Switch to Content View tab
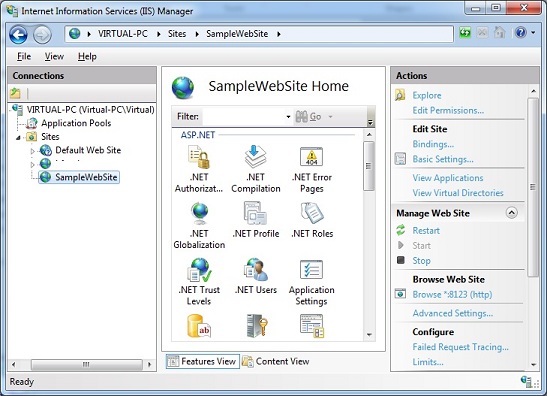The height and width of the screenshot is (396, 547). [x=276, y=361]
